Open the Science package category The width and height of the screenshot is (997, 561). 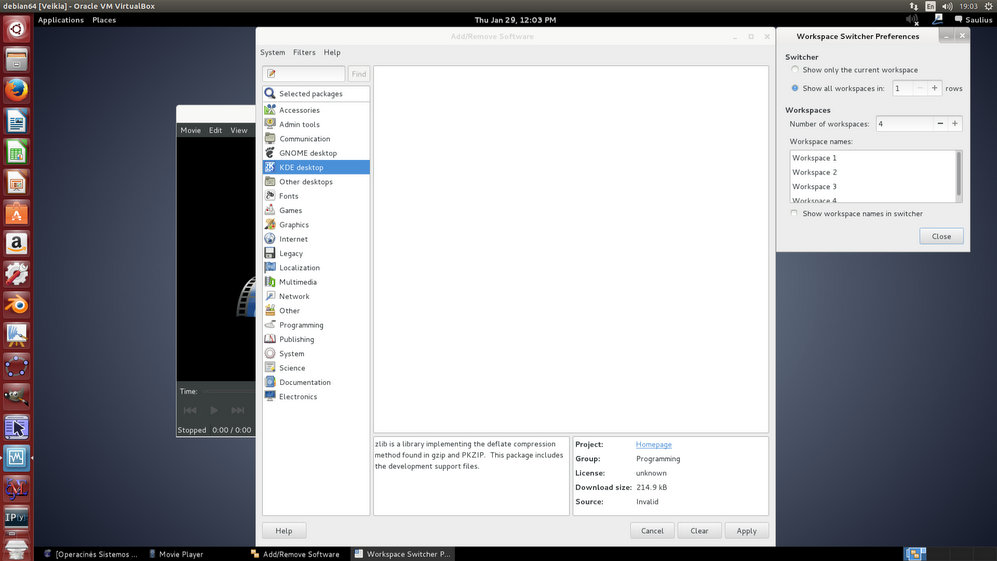292,368
